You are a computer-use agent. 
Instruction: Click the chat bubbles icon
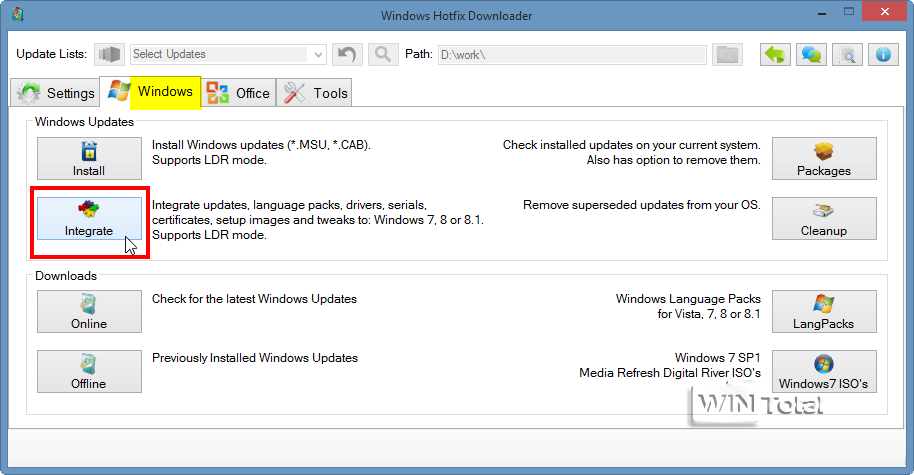point(811,55)
